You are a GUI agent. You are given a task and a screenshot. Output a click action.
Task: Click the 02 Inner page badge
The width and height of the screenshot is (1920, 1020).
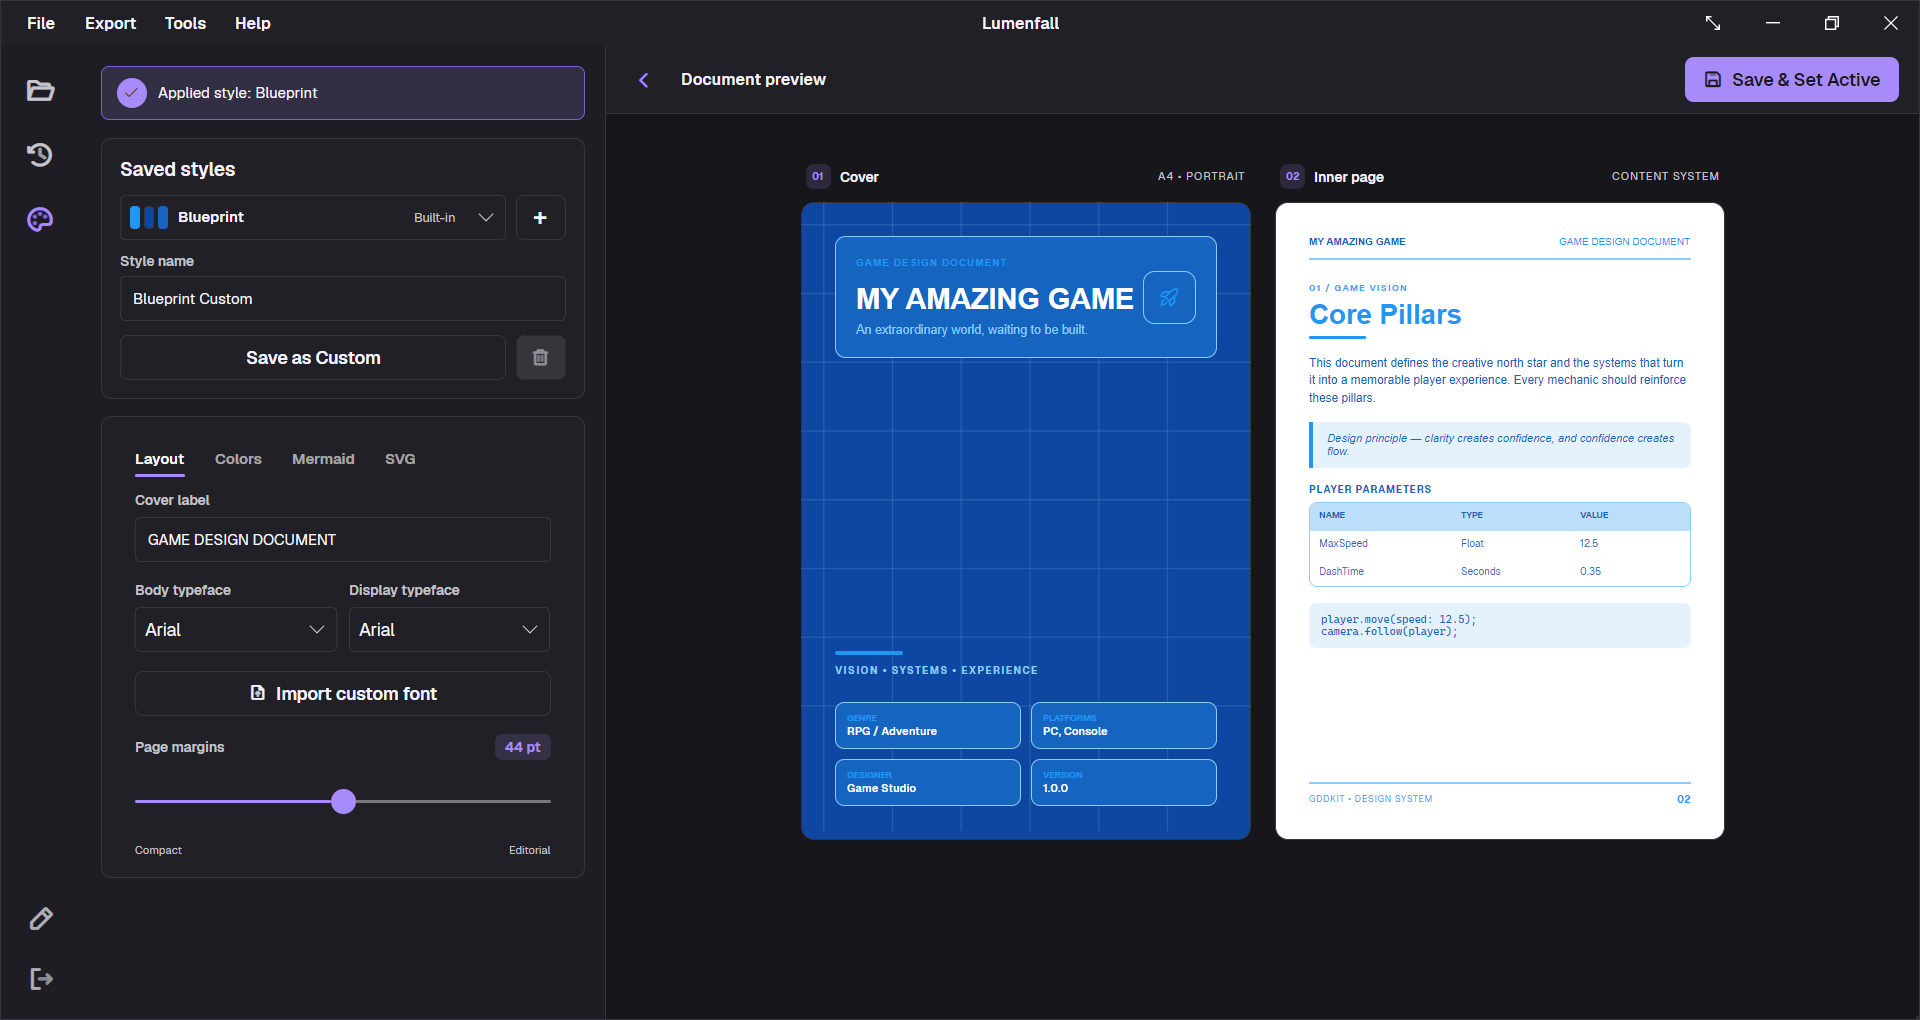pyautogui.click(x=1293, y=177)
